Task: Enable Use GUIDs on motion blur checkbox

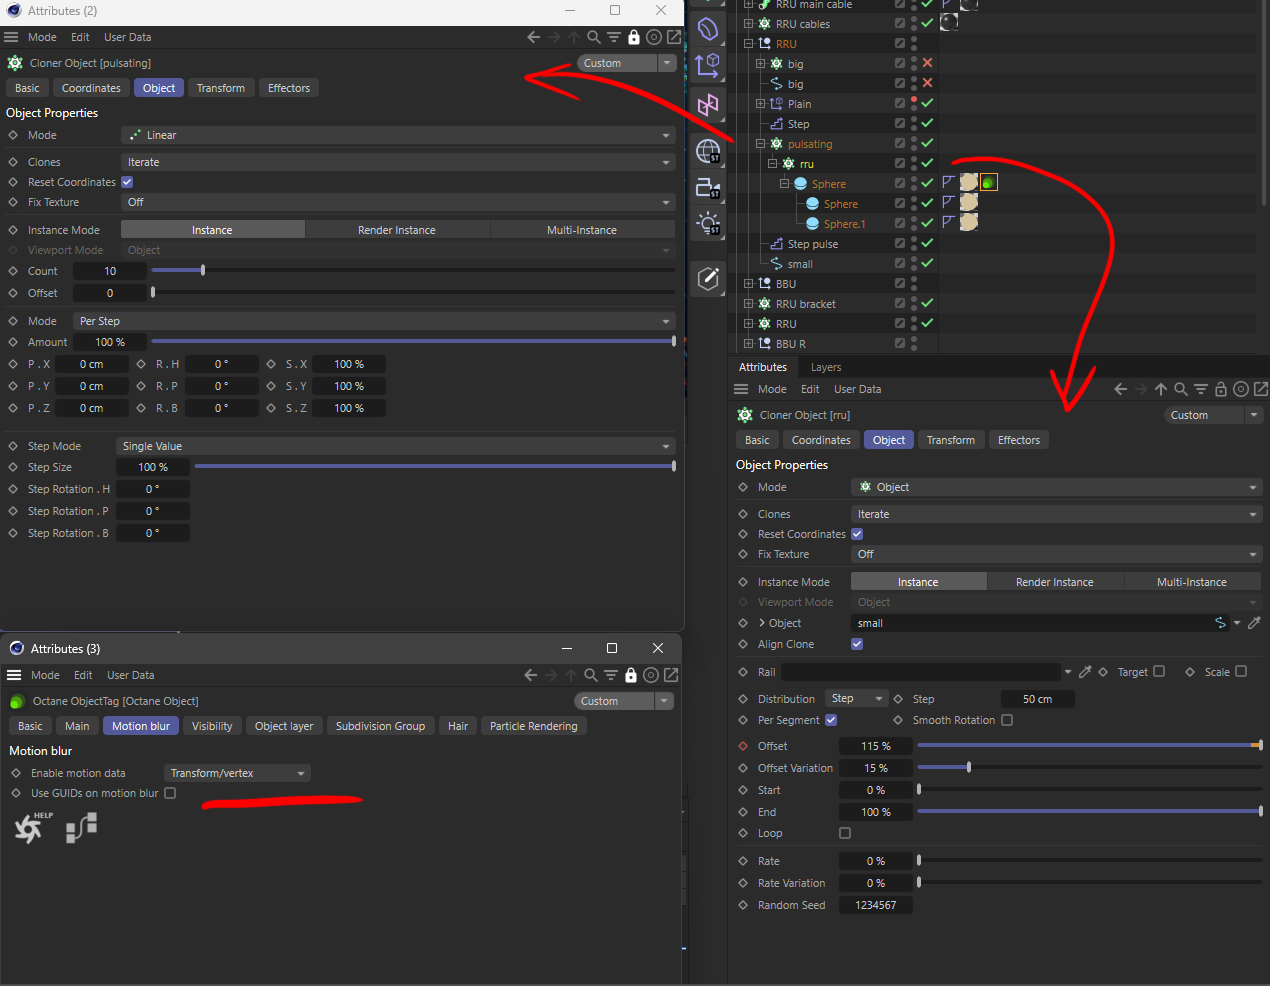Action: [170, 793]
